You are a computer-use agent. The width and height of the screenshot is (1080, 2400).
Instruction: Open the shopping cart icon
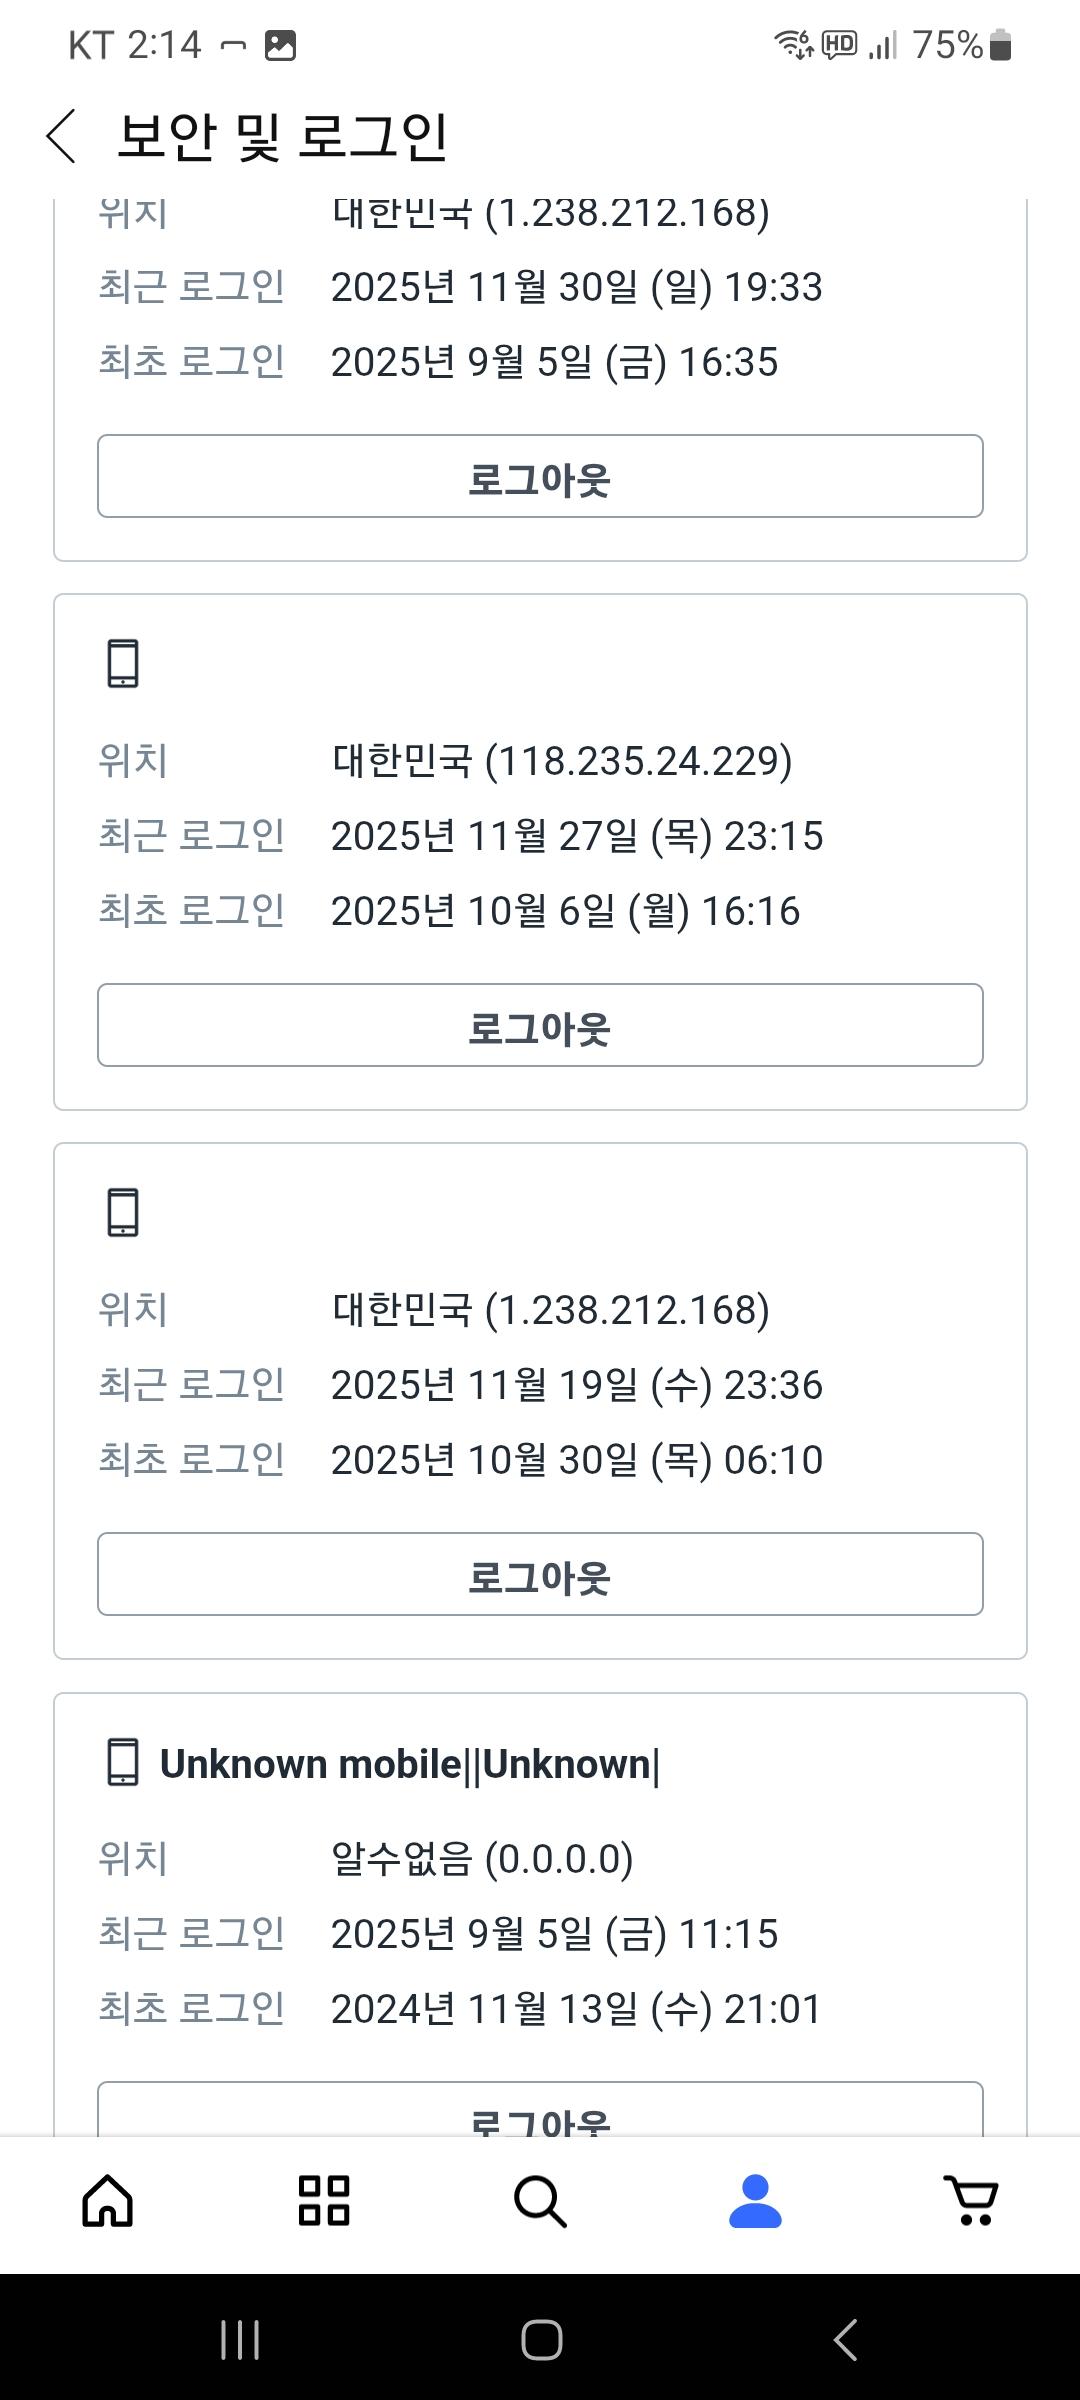971,2201
